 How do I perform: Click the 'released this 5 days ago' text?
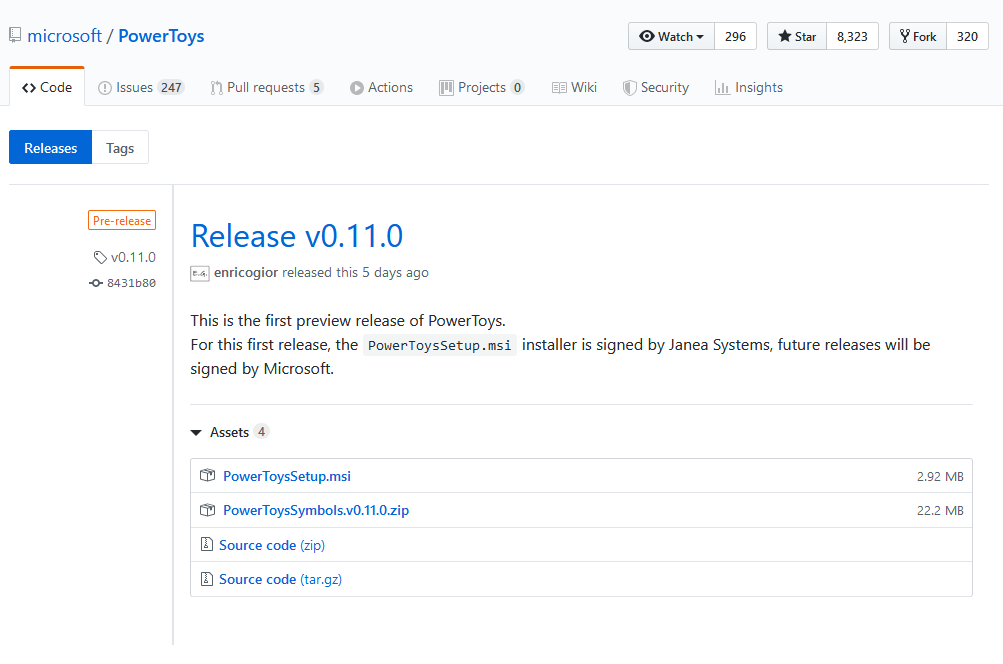355,273
